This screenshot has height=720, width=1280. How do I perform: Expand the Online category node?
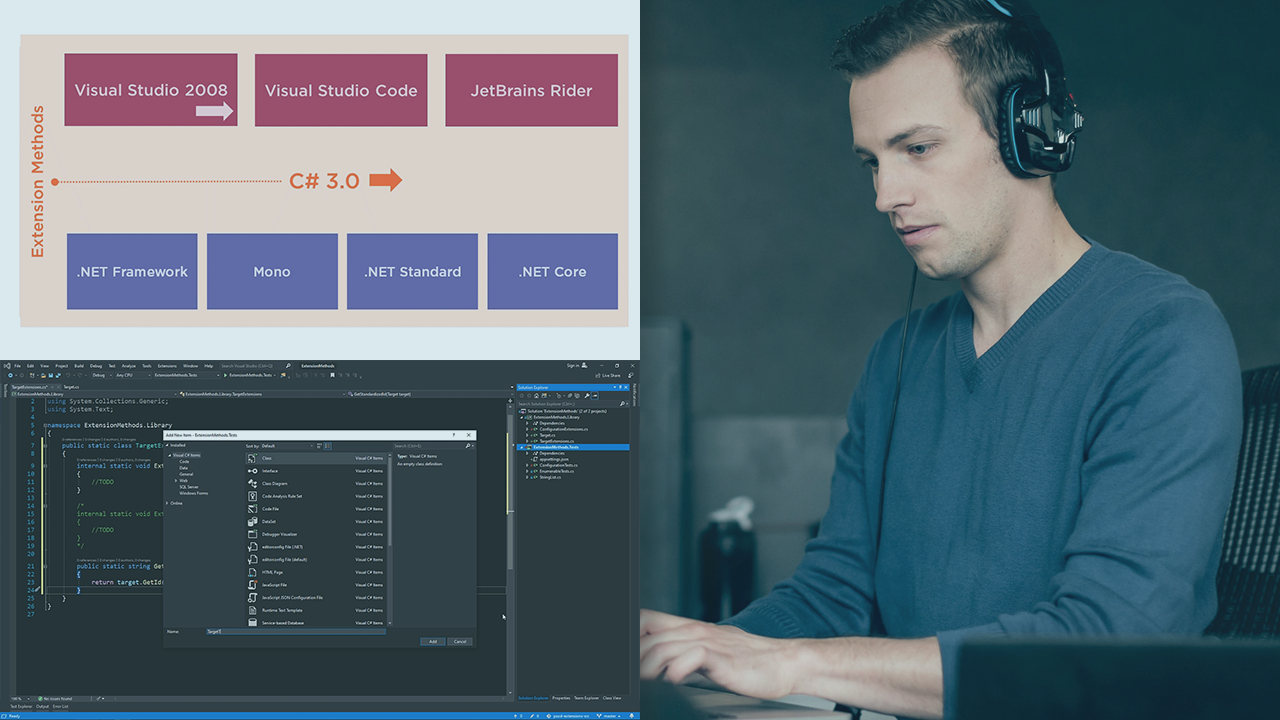pyautogui.click(x=168, y=503)
